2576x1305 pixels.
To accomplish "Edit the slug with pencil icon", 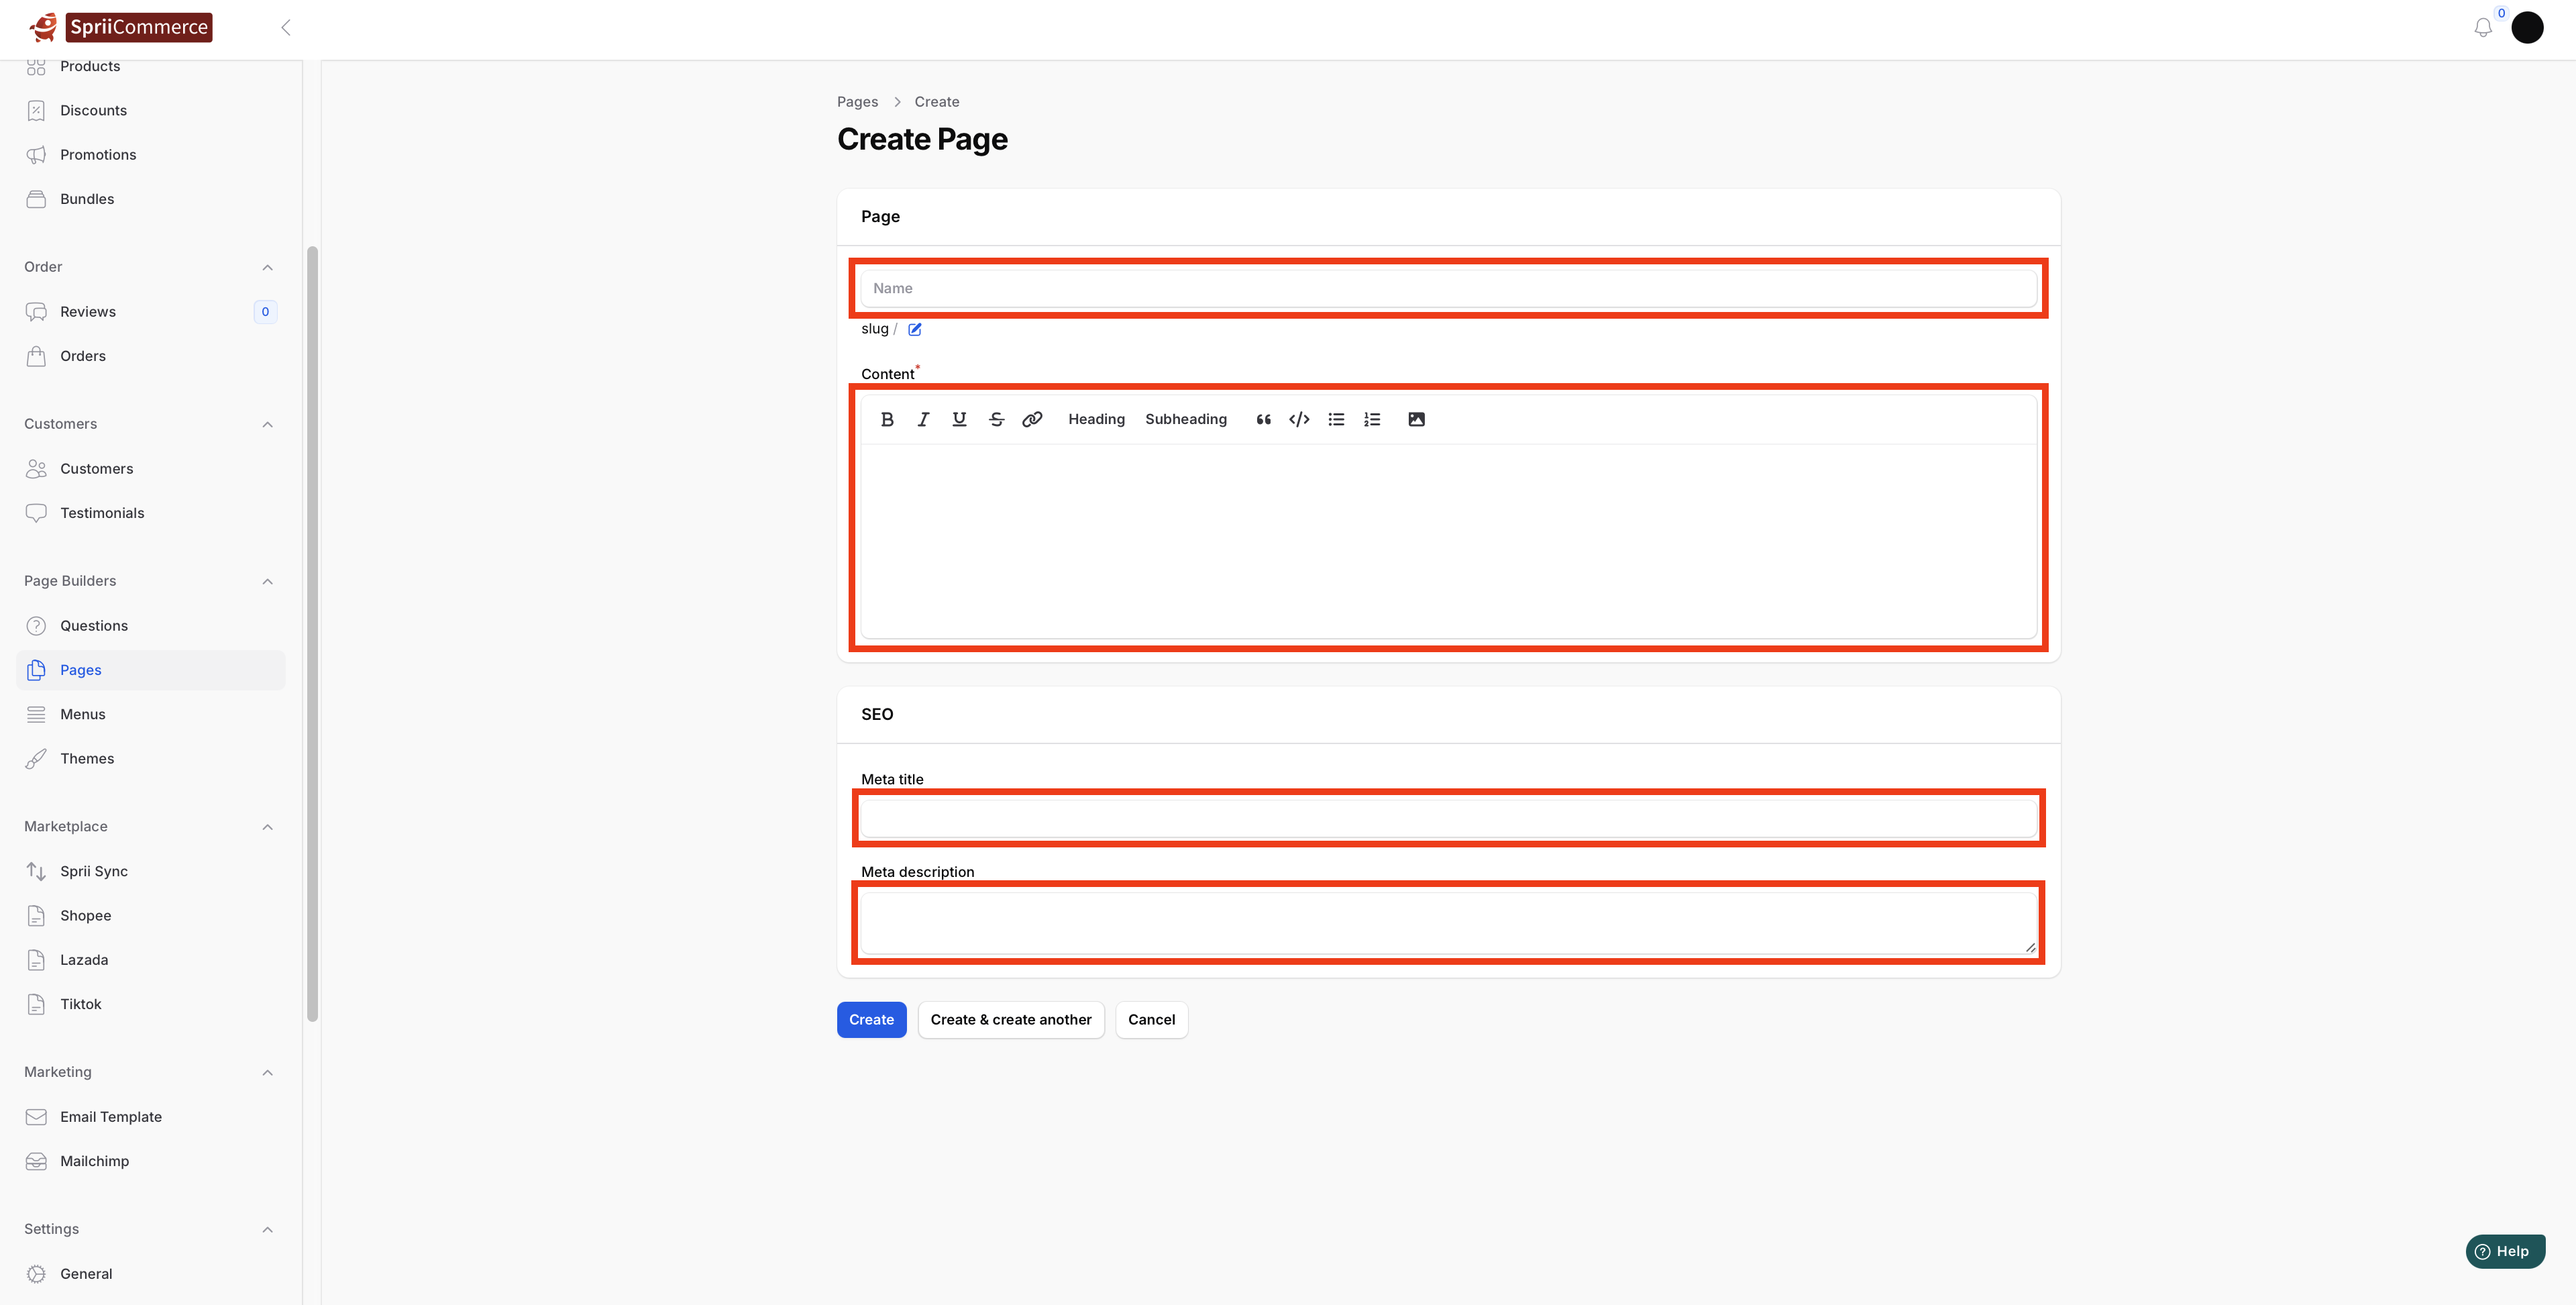I will point(914,329).
